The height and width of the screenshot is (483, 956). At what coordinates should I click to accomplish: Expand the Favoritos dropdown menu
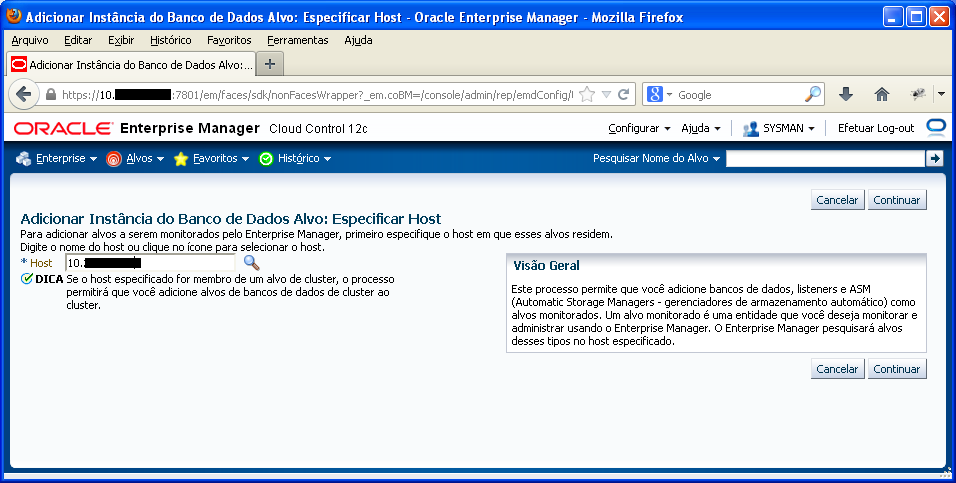[x=245, y=159]
